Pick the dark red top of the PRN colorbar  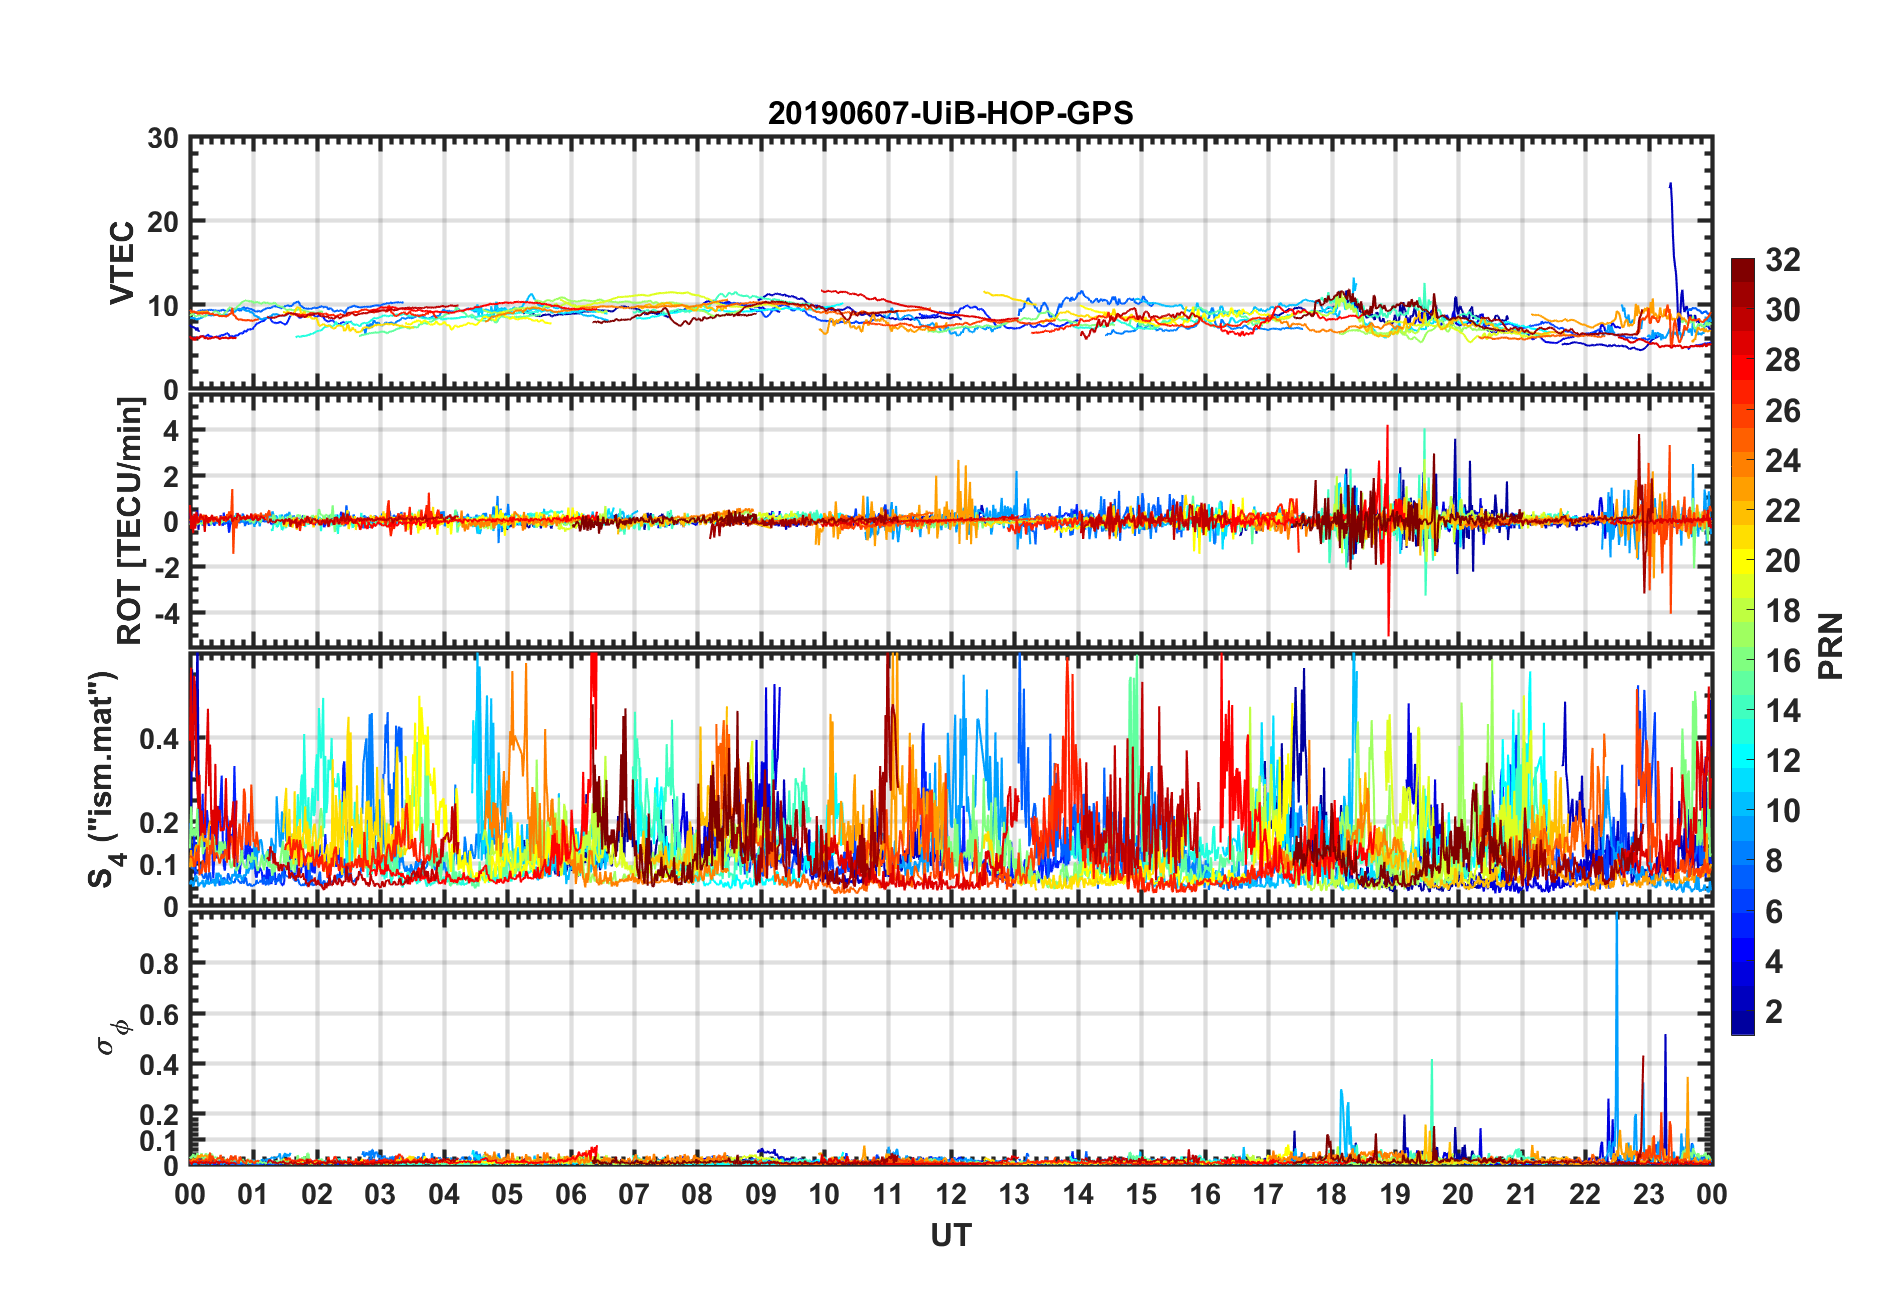tap(1742, 265)
